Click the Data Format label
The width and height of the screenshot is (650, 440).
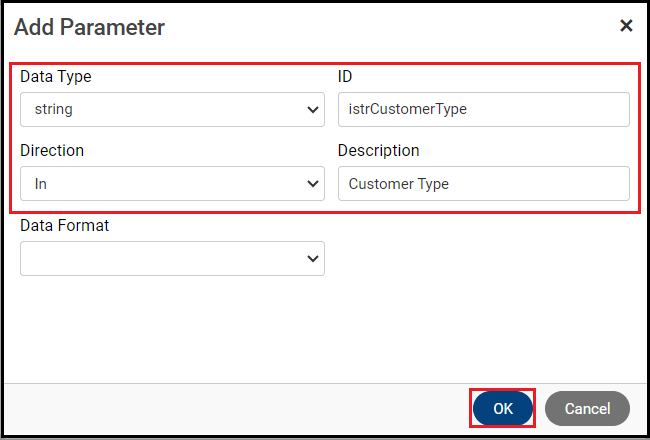point(65,225)
